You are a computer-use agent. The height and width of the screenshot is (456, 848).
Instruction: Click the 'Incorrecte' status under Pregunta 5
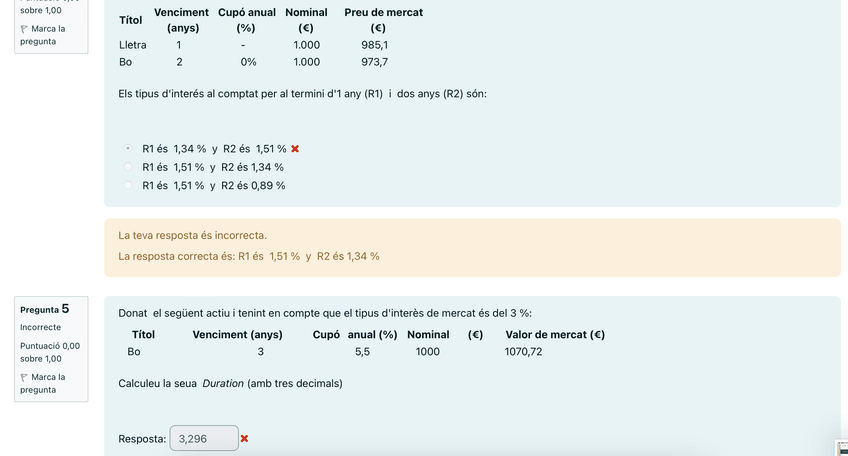point(40,327)
